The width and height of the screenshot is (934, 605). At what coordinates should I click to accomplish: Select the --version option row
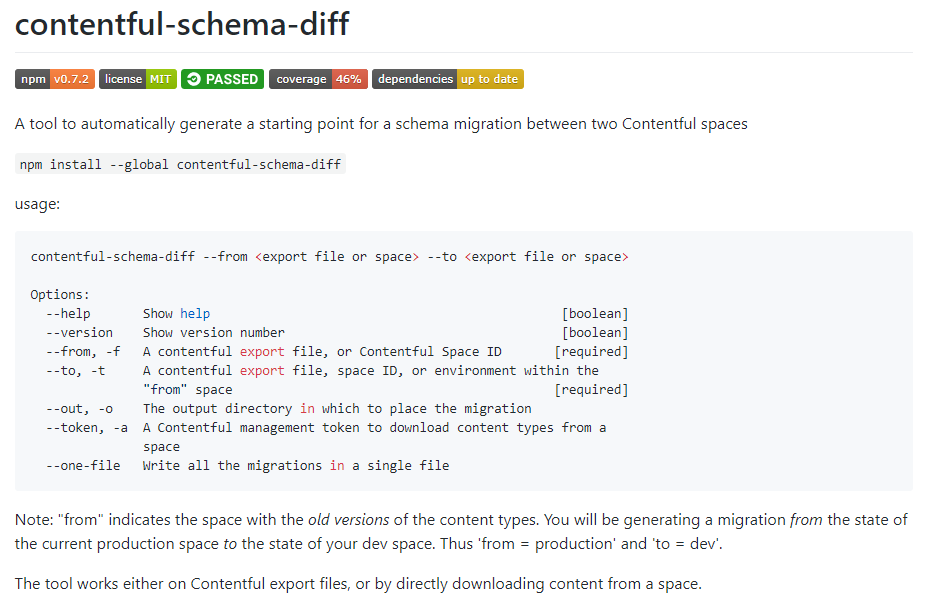[x=337, y=333]
